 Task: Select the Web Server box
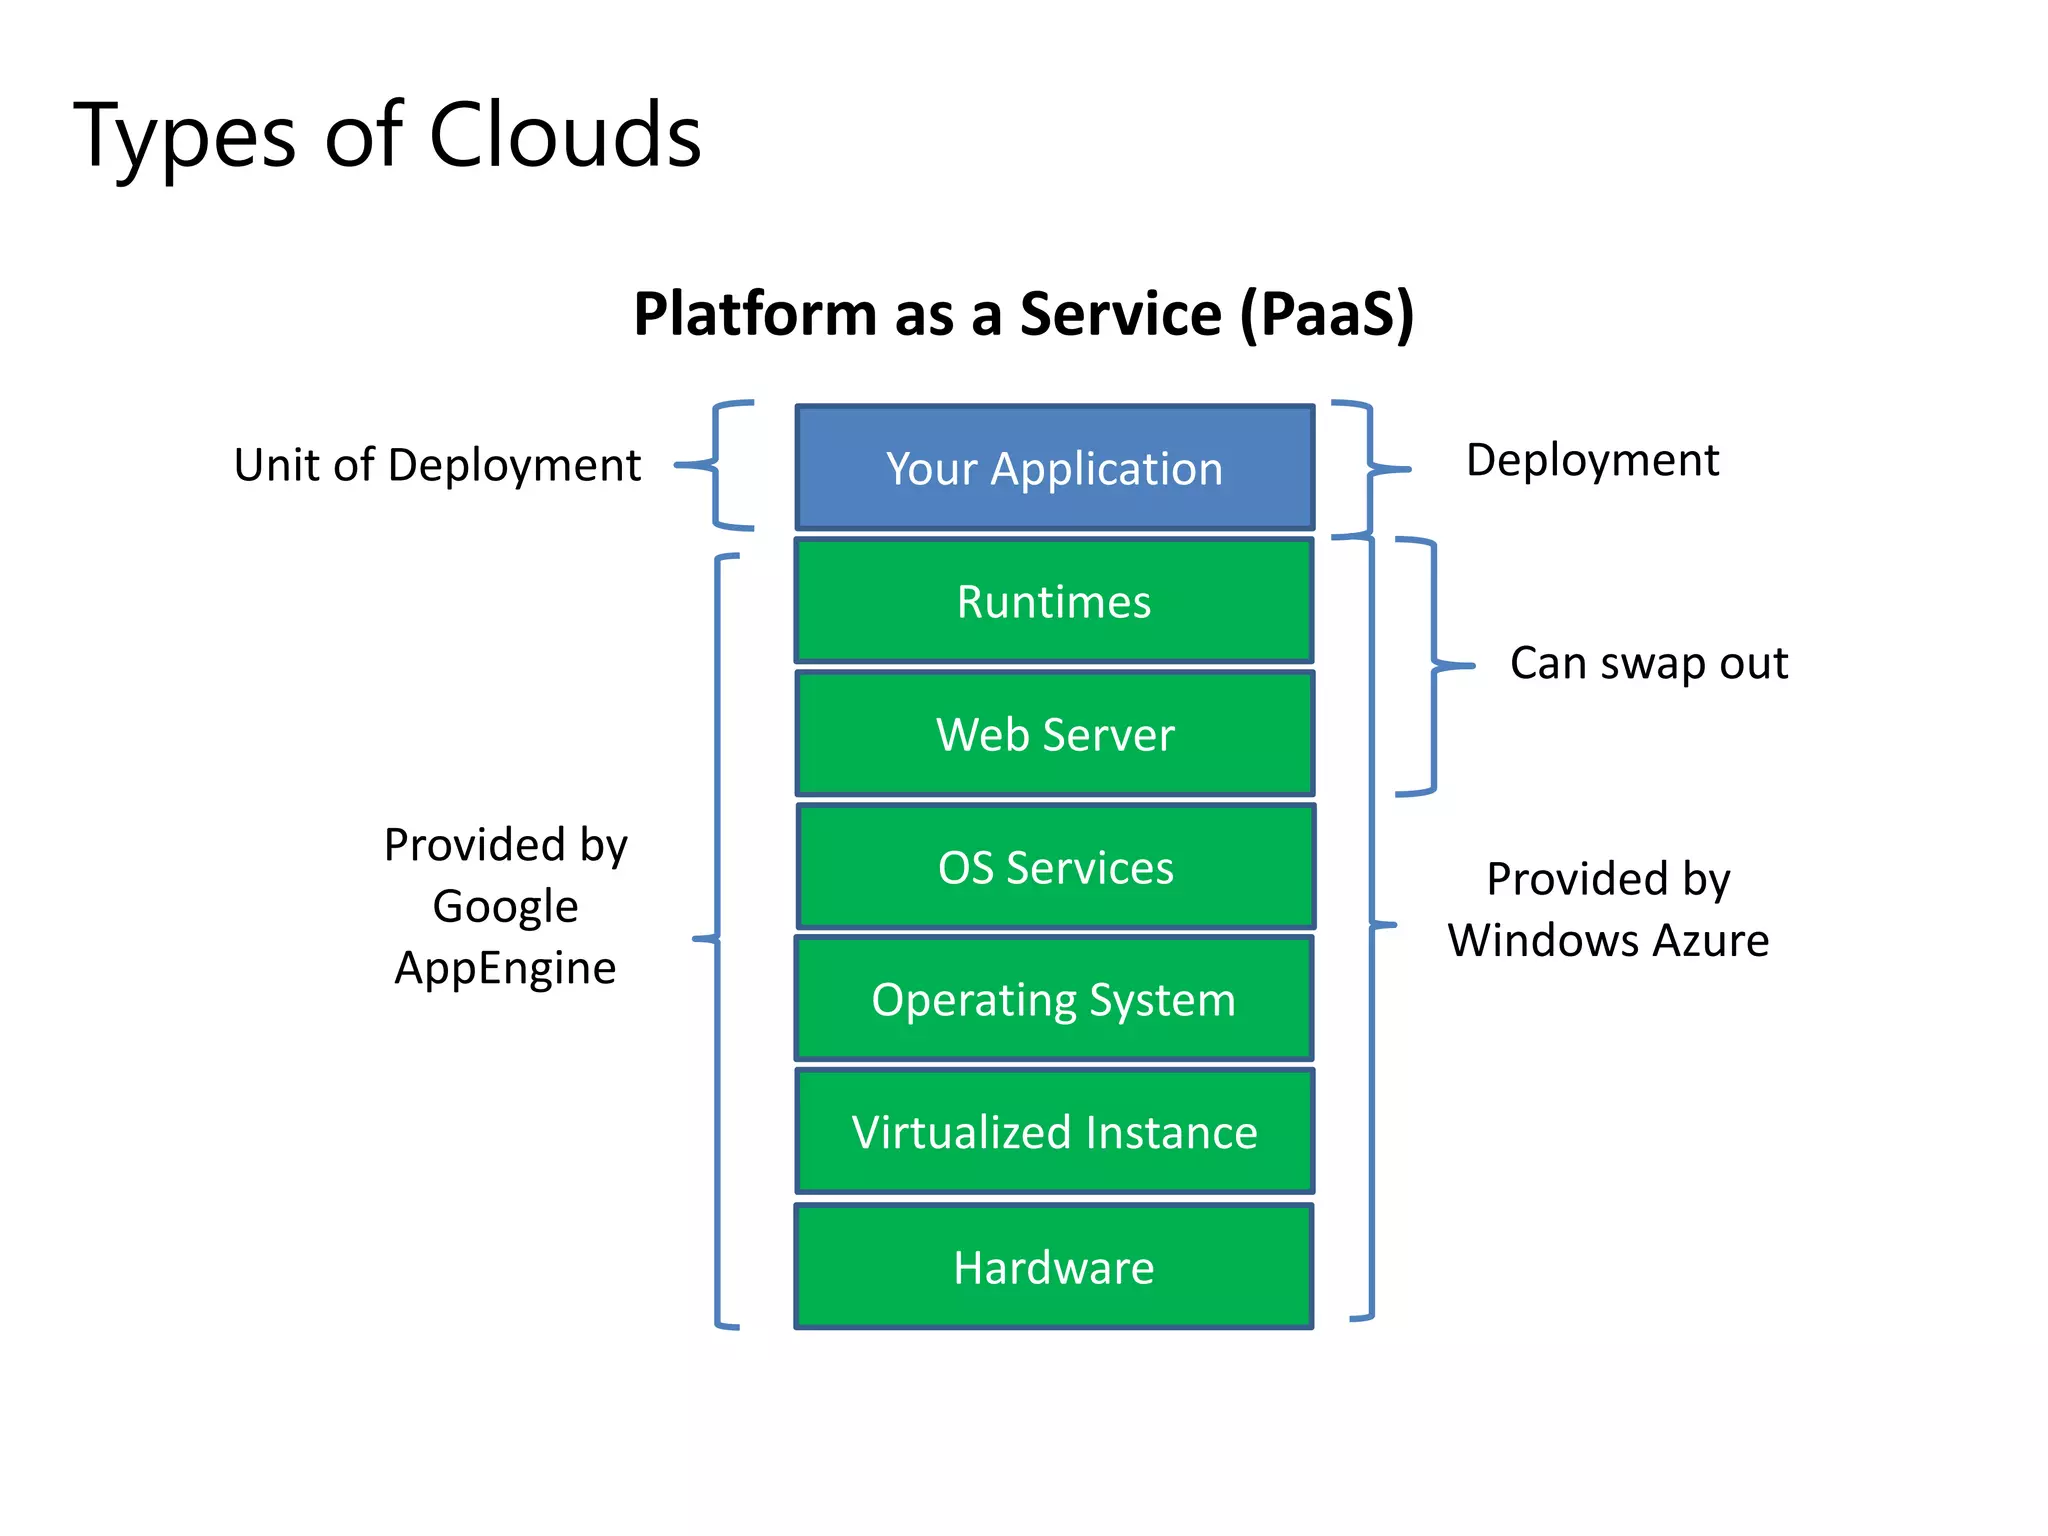tap(1054, 734)
